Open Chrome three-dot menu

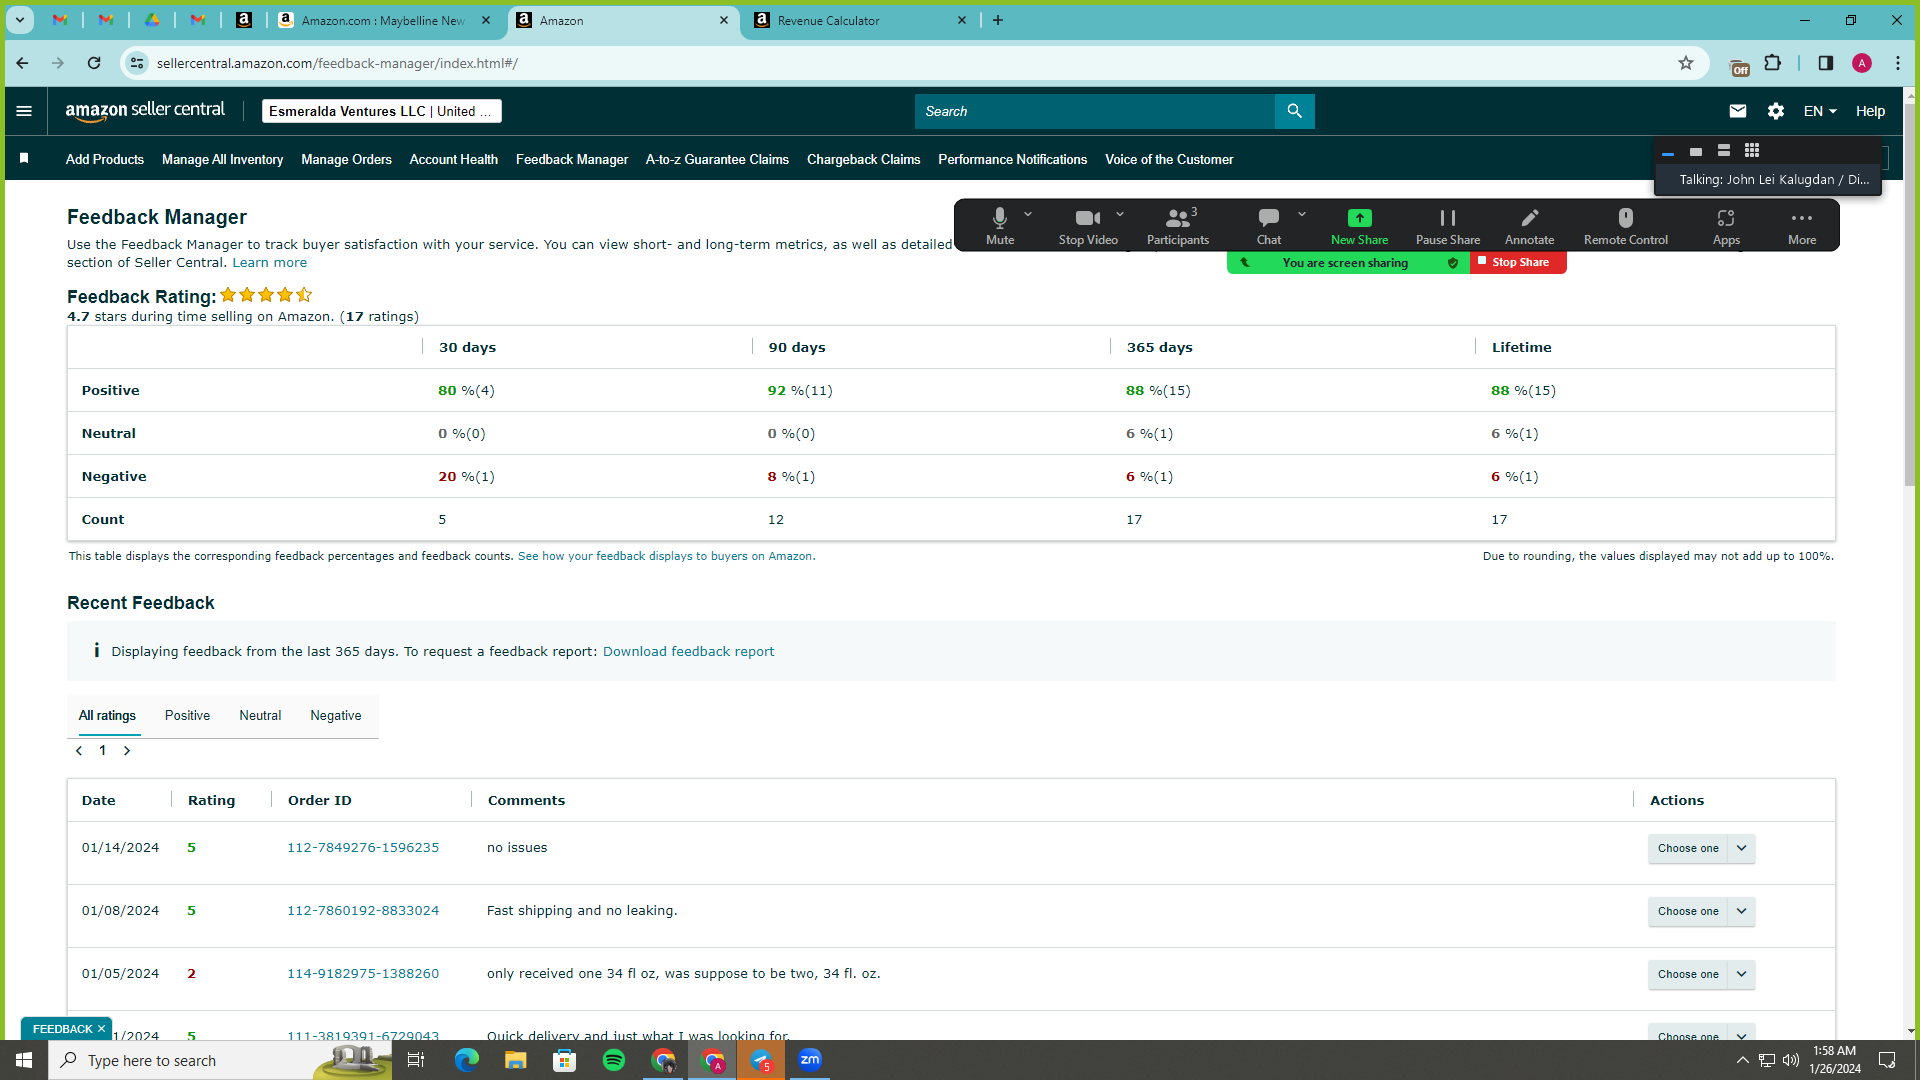point(1898,63)
